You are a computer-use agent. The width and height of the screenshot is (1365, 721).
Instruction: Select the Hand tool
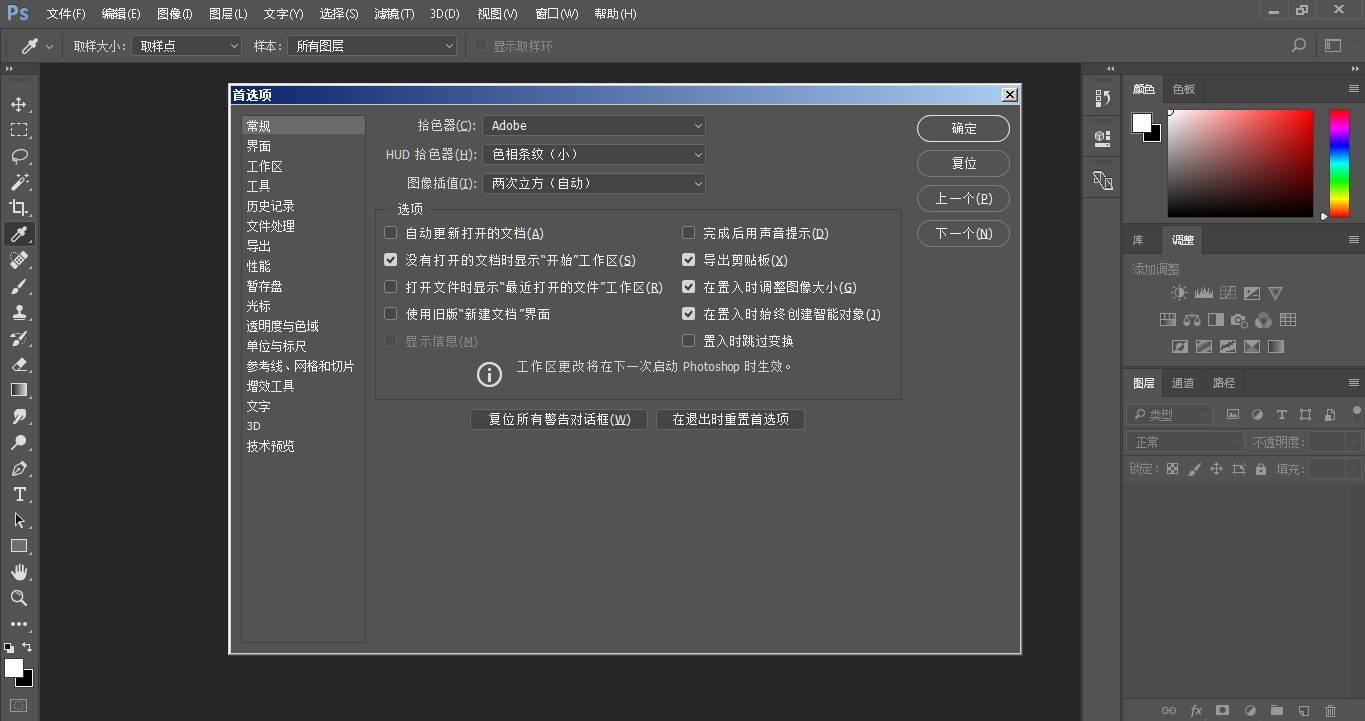19,572
